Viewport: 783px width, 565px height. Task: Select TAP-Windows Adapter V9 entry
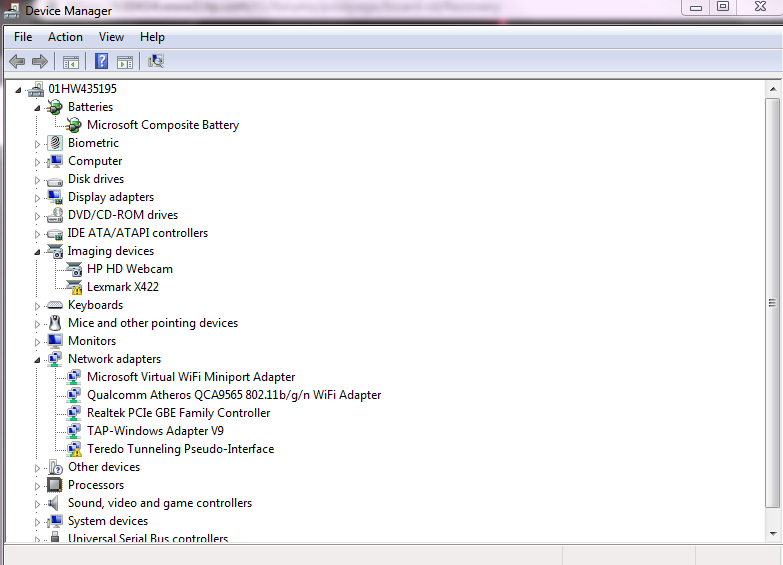(x=155, y=431)
